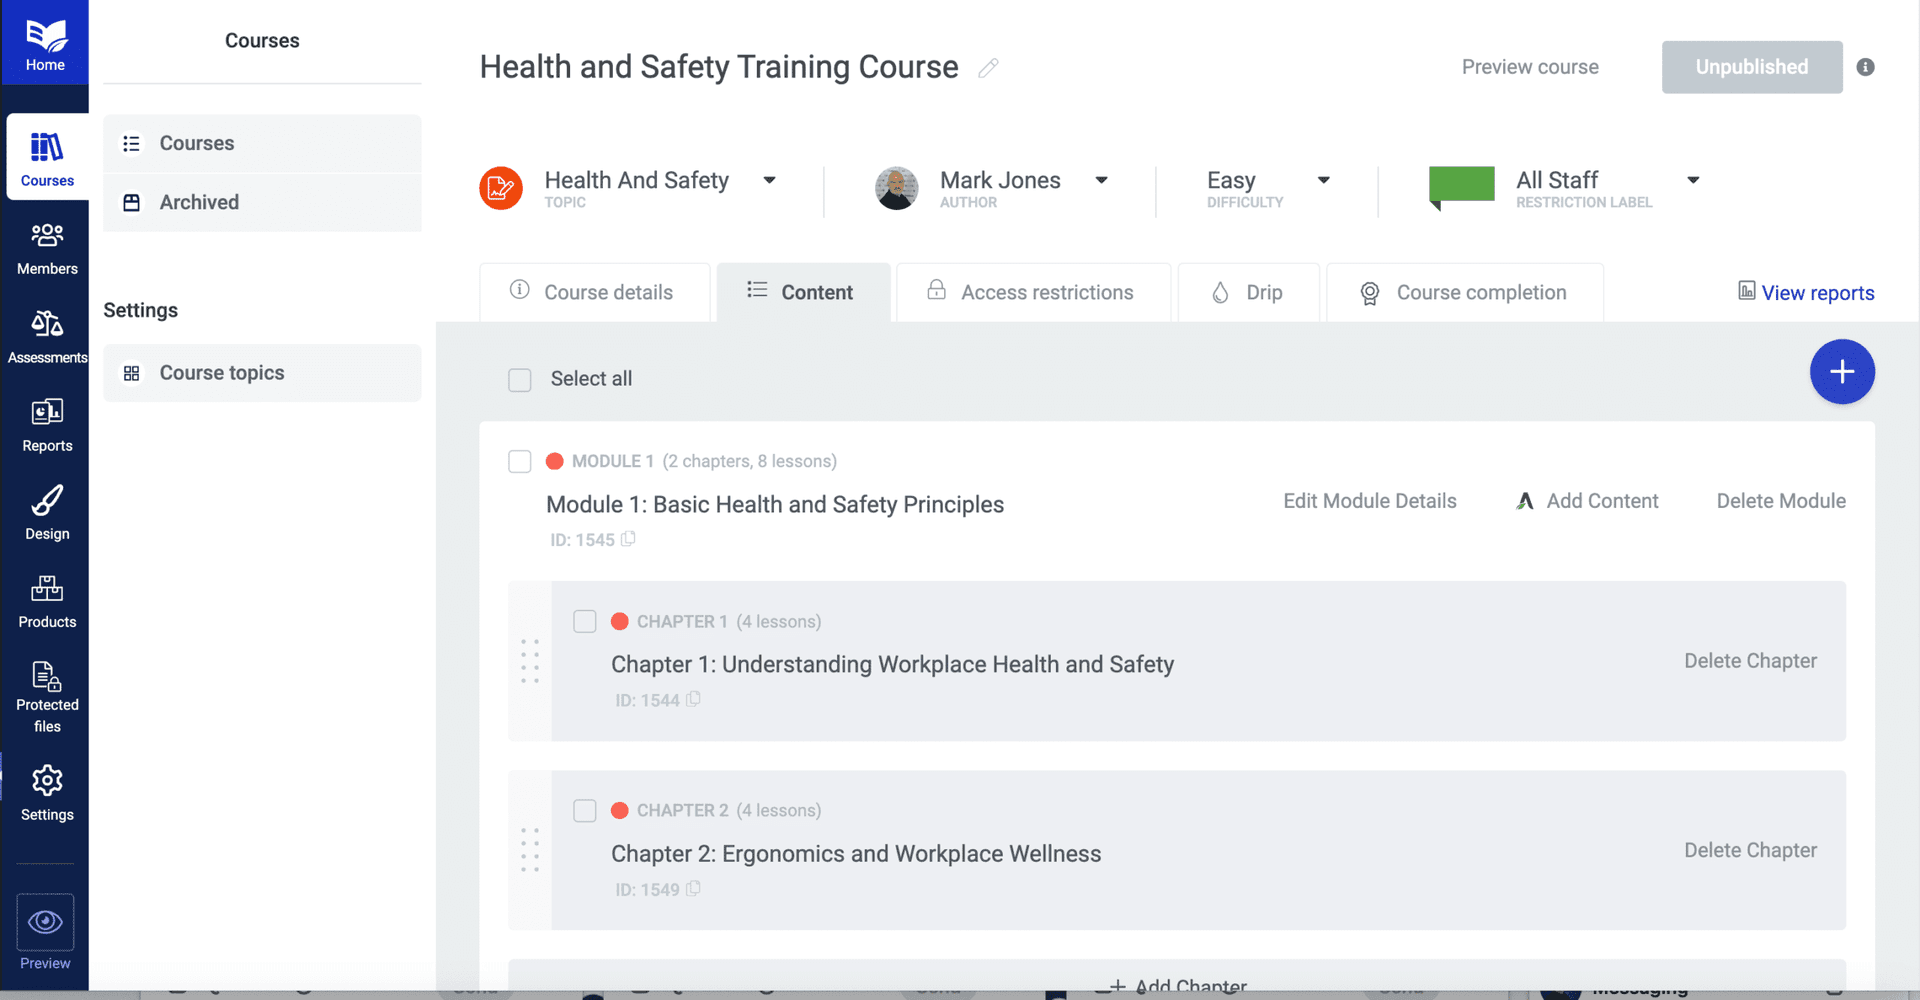
Task: Open the Products section
Action: click(46, 600)
